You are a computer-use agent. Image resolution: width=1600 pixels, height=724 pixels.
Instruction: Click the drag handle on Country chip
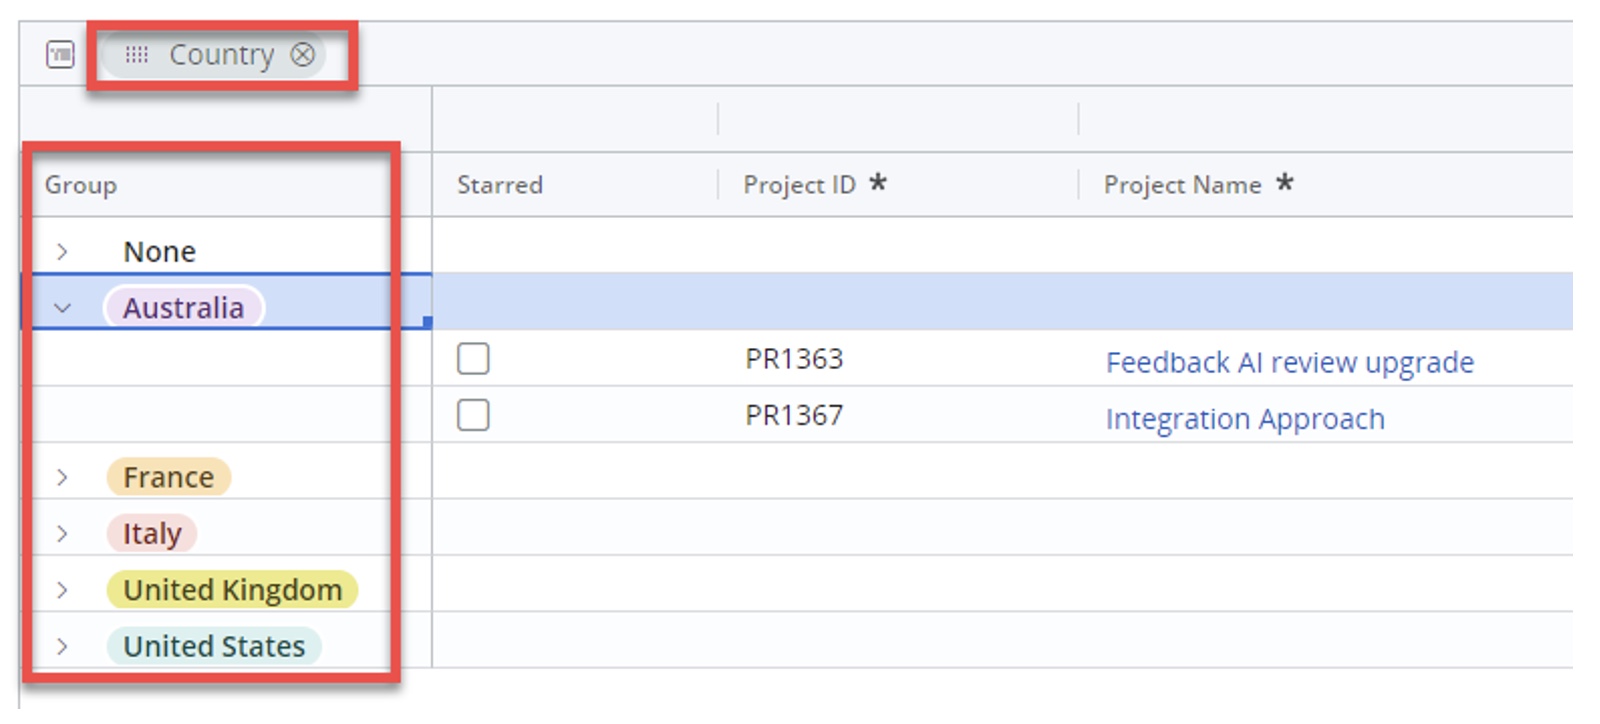[x=137, y=54]
